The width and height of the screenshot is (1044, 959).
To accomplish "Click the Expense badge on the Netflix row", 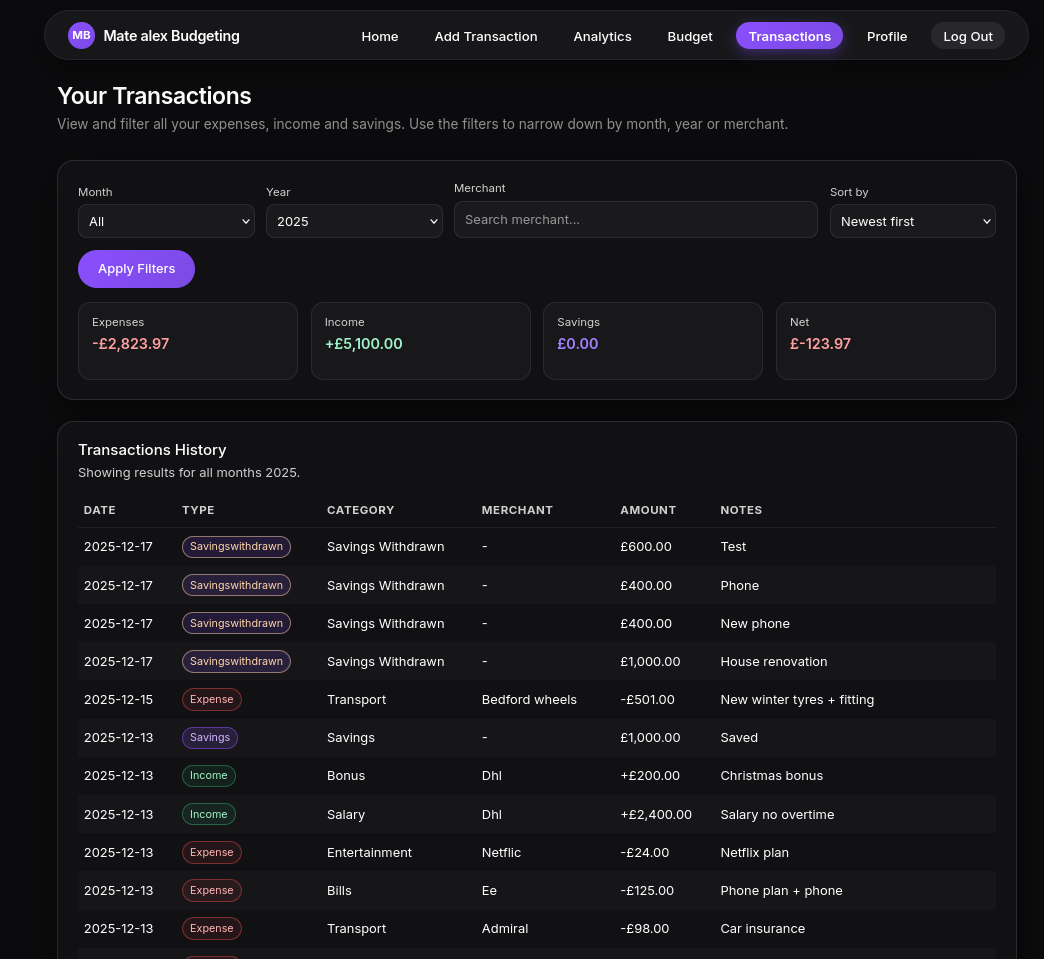I will (x=211, y=852).
